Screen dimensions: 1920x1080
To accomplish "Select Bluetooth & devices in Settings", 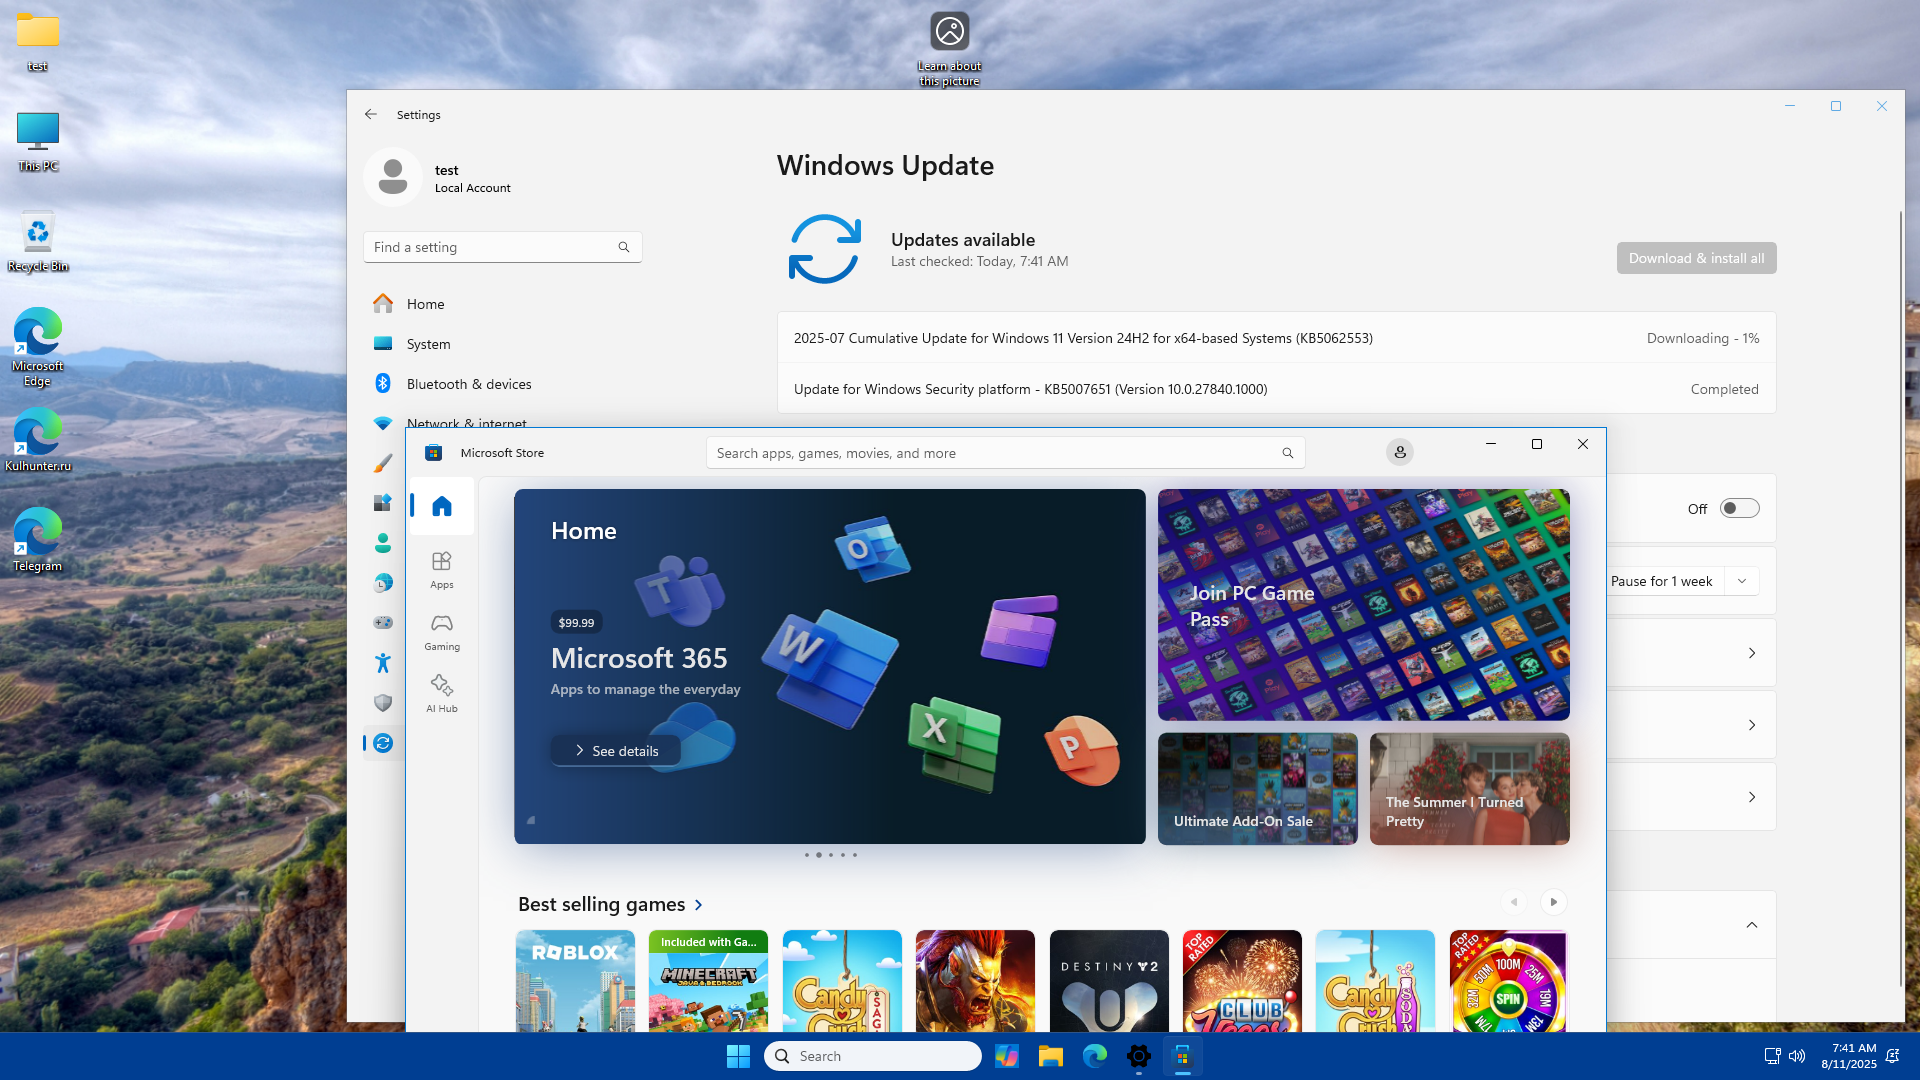I will click(503, 383).
